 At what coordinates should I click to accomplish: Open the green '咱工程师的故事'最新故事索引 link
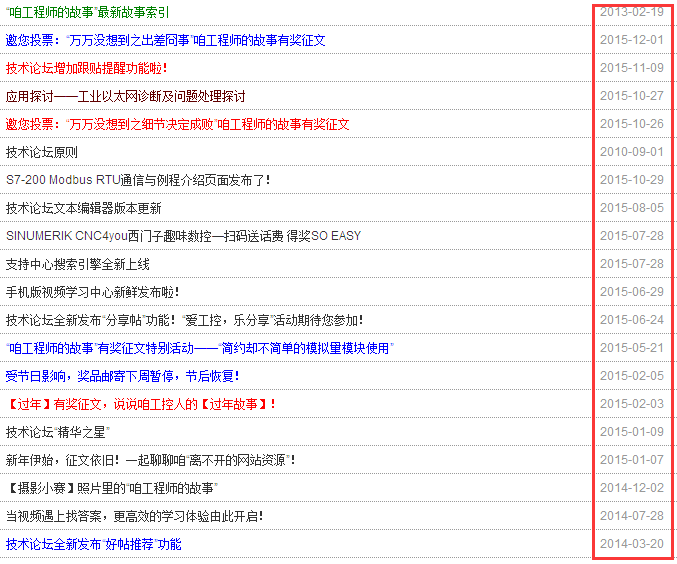pyautogui.click(x=87, y=12)
